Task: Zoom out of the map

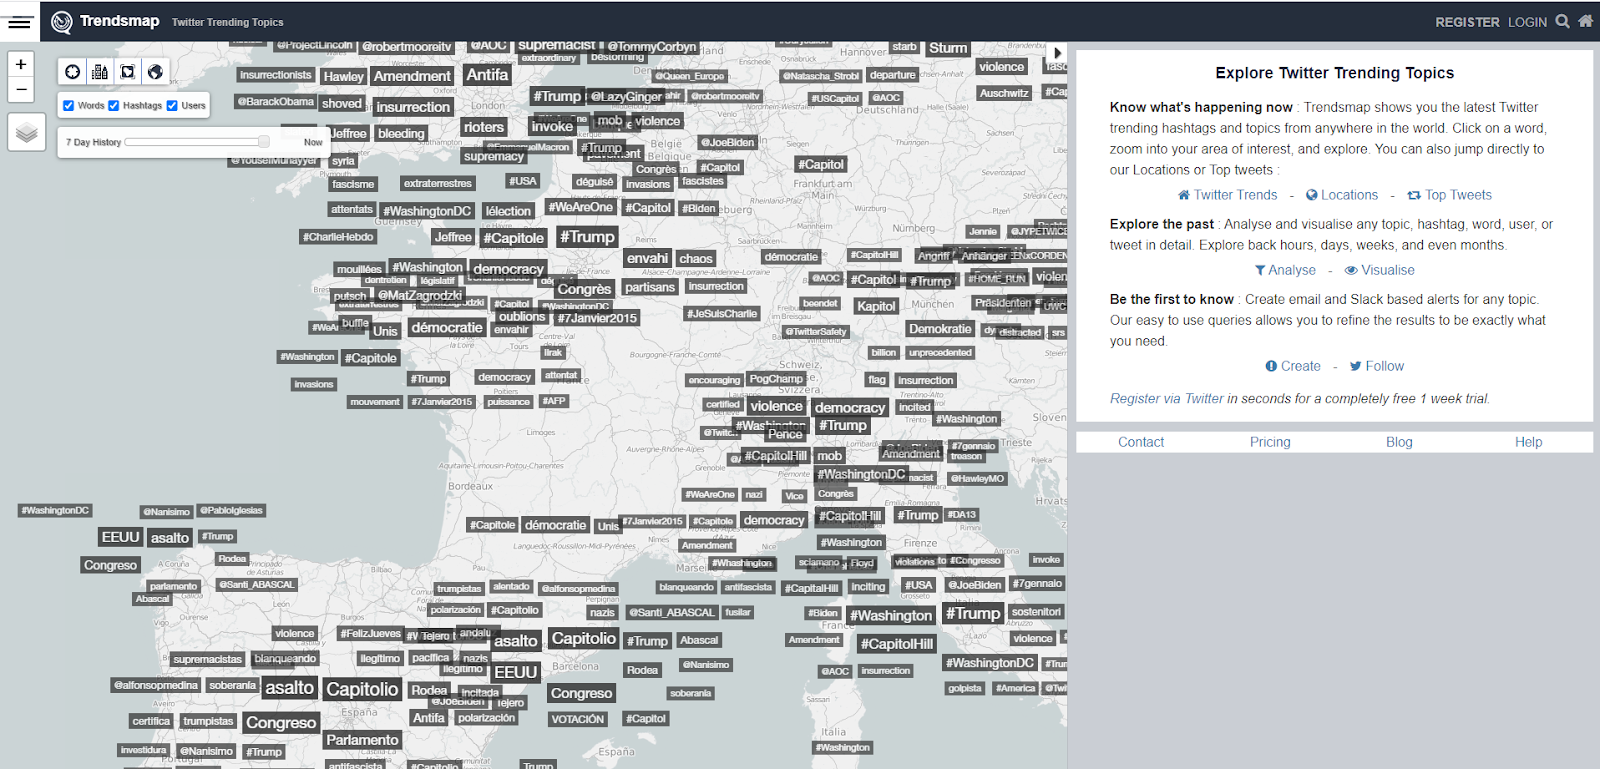Action: coord(21,90)
